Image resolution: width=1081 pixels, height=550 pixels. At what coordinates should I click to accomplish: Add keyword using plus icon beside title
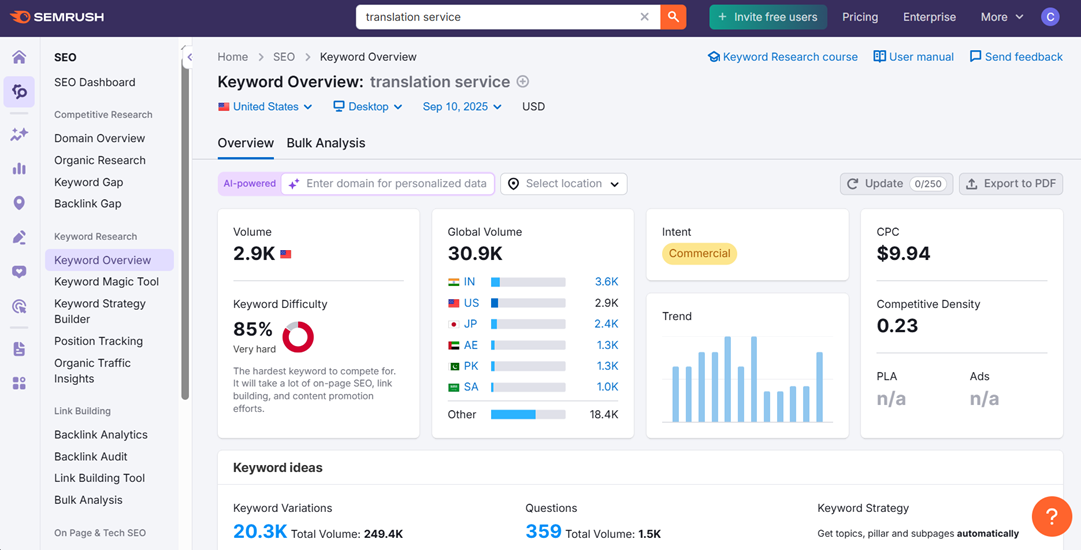pyautogui.click(x=523, y=82)
